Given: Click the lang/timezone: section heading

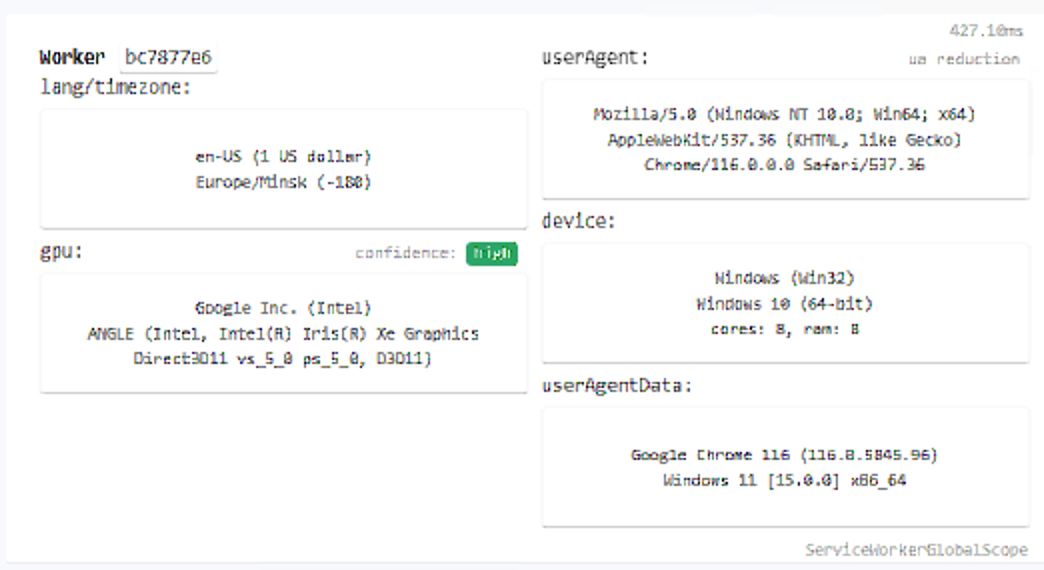Looking at the screenshot, I should [x=115, y=87].
